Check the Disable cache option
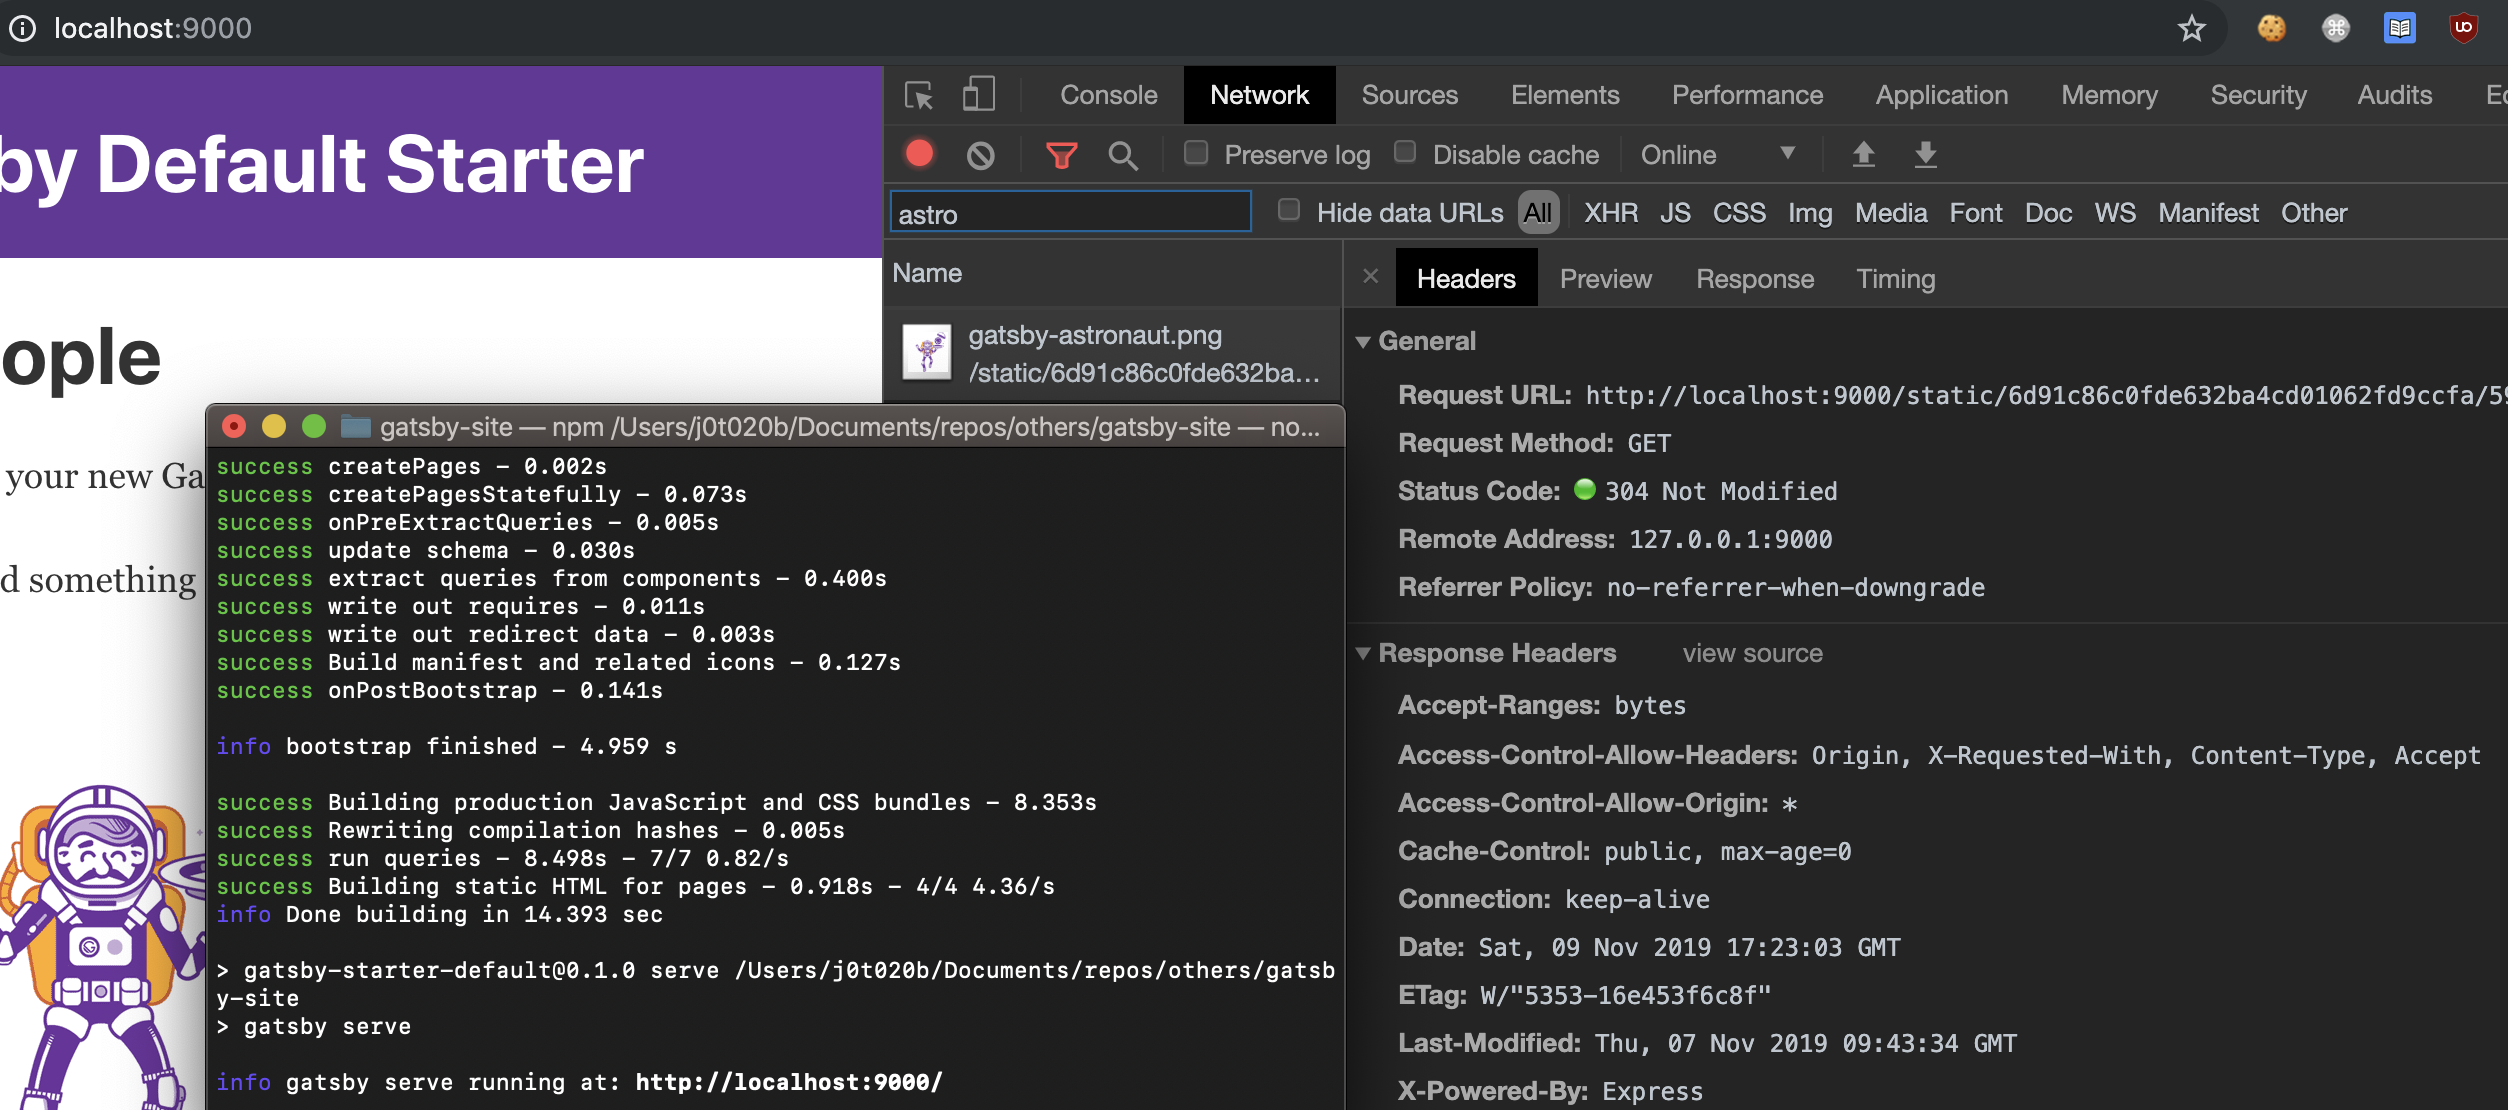 pos(1405,152)
